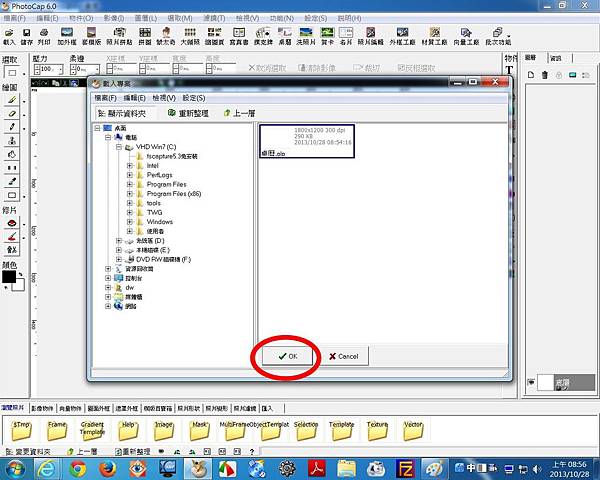Open the 向量工廠 vector factory tool
The image size is (600, 480).
466,36
